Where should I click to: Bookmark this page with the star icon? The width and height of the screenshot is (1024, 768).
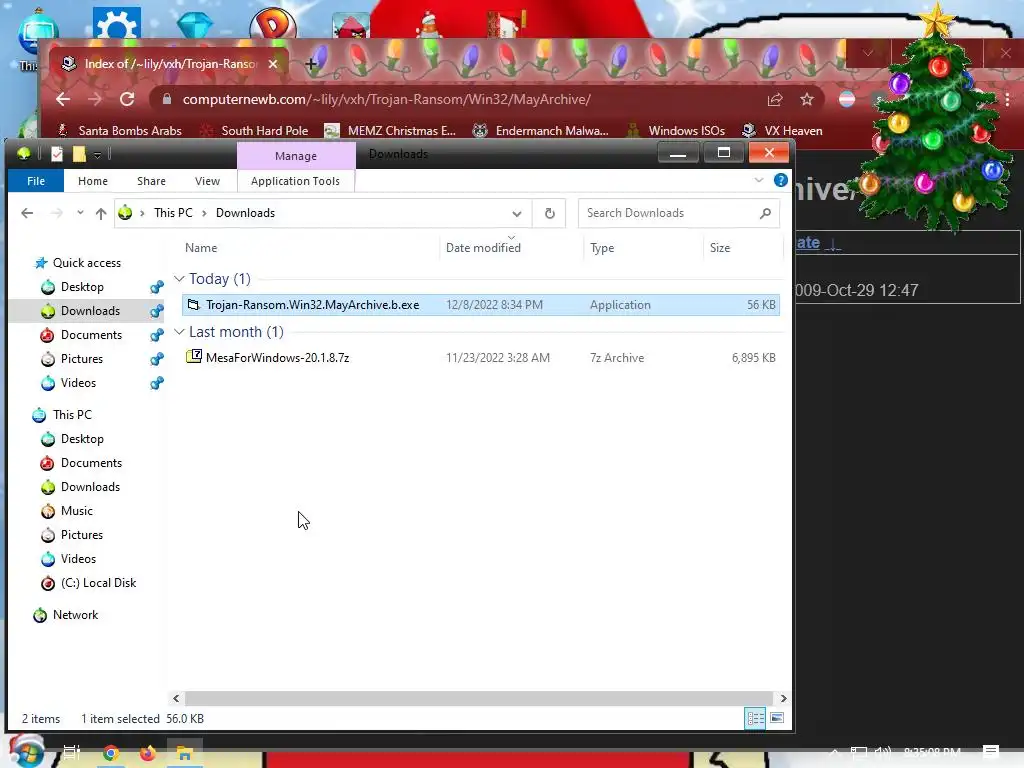coord(807,99)
